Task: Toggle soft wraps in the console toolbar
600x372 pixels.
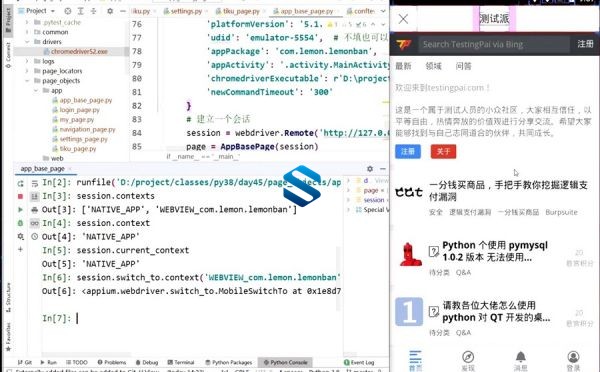Action: click(x=34, y=183)
